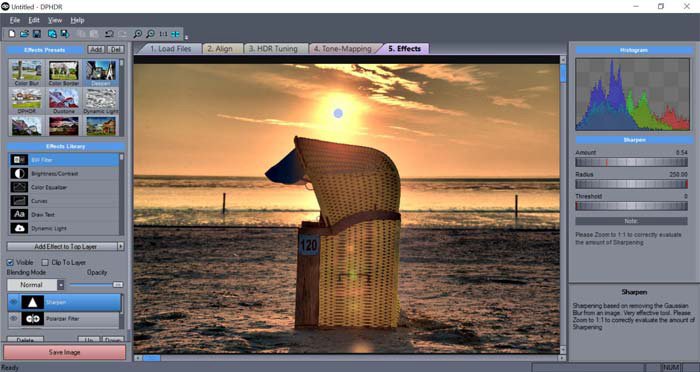Viewport: 700px width, 372px height.
Task: Expand the Add Effect arrow menu
Action: click(x=121, y=247)
